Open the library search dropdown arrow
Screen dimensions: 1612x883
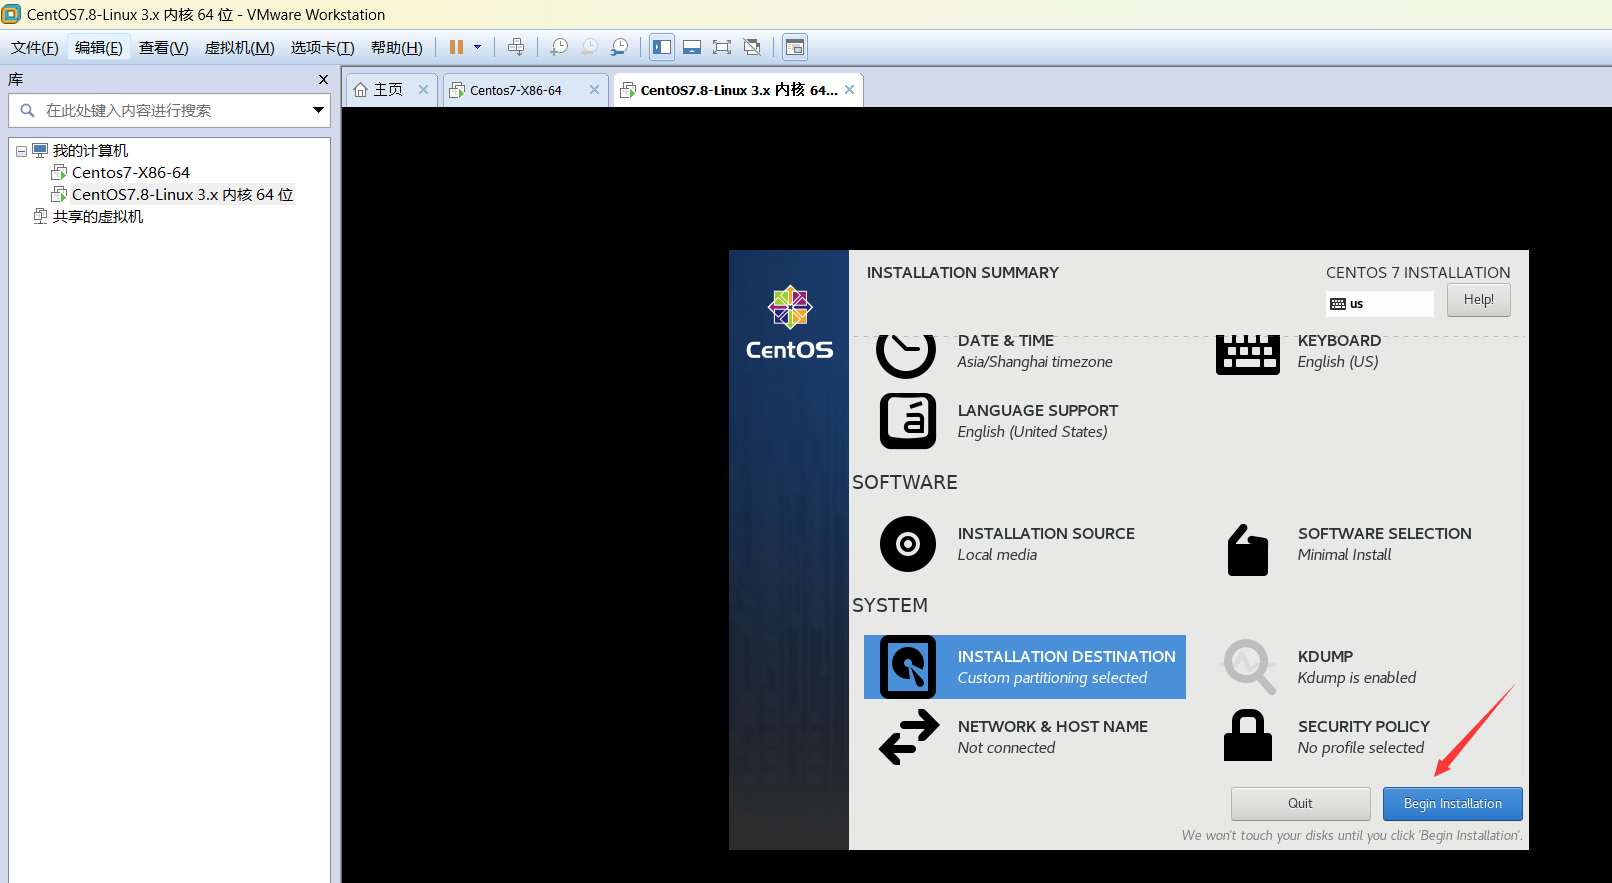[x=318, y=110]
